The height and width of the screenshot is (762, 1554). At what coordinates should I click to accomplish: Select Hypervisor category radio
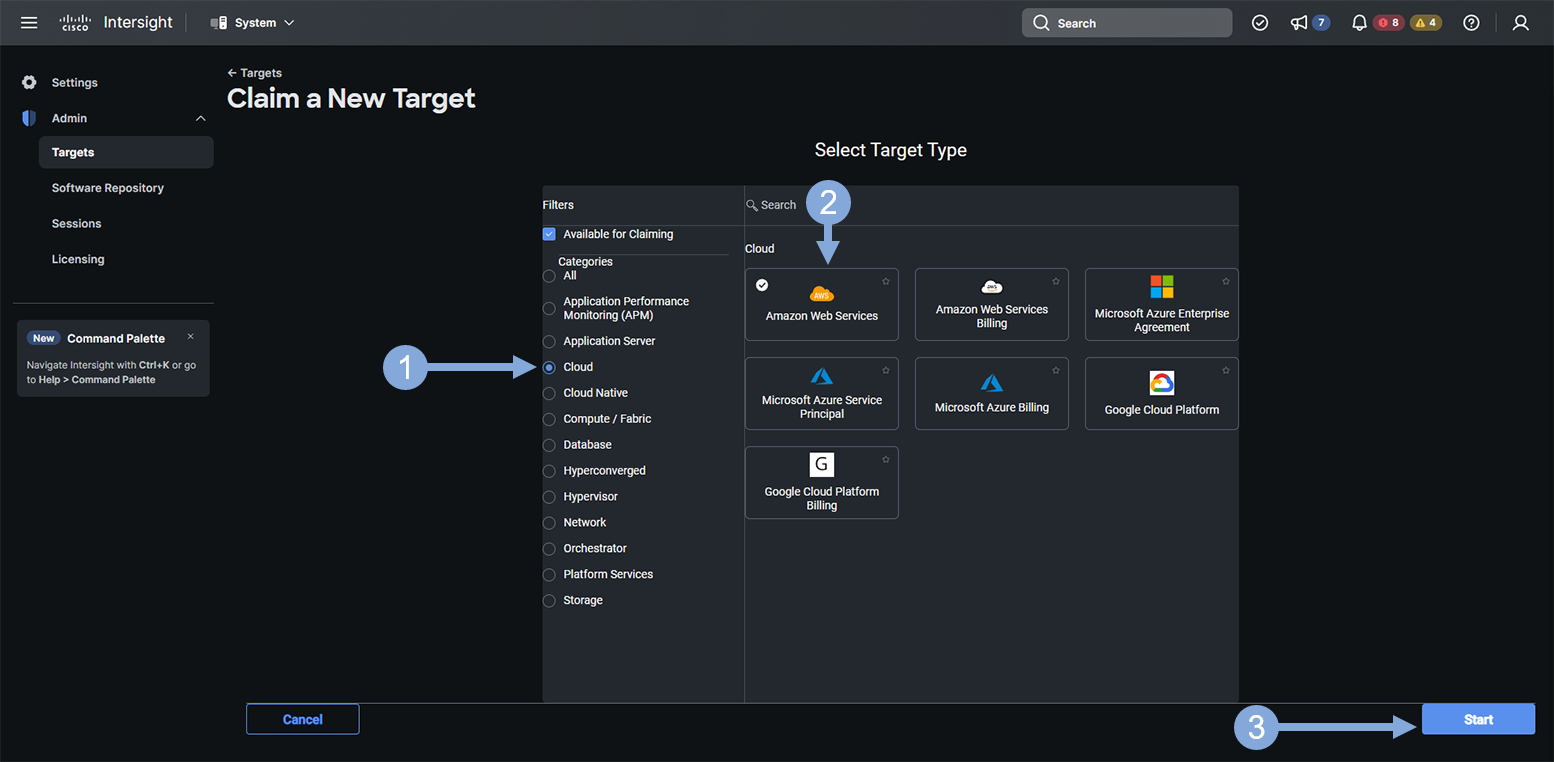click(549, 497)
